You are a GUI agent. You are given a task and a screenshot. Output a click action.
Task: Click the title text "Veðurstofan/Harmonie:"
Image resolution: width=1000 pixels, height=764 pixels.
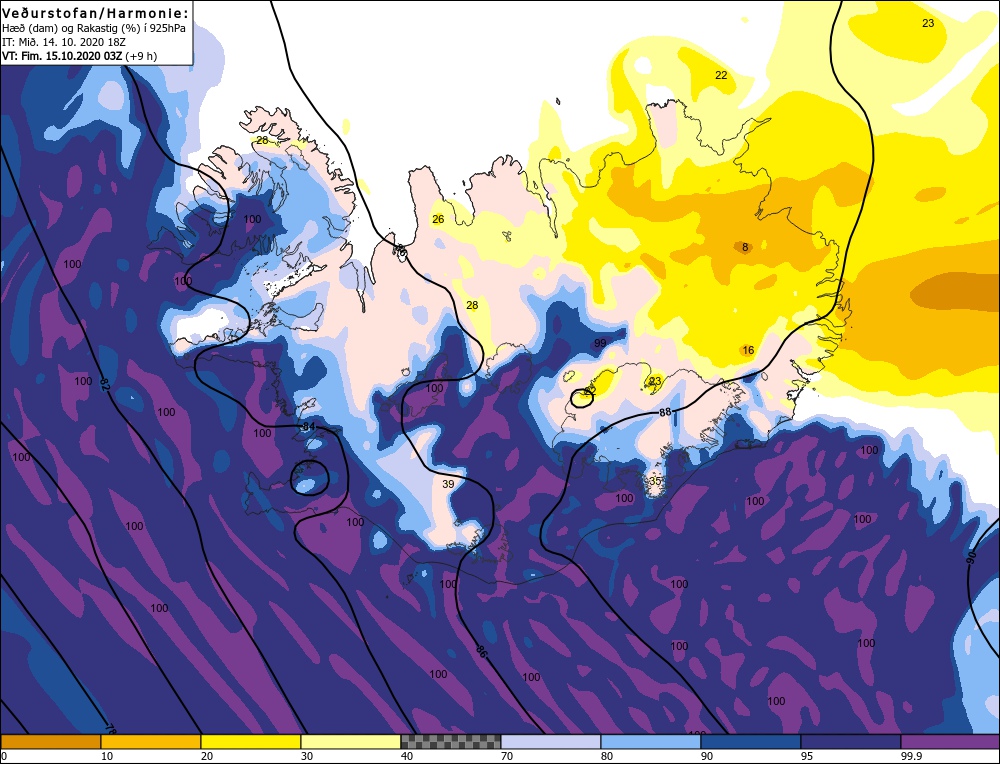(96, 13)
